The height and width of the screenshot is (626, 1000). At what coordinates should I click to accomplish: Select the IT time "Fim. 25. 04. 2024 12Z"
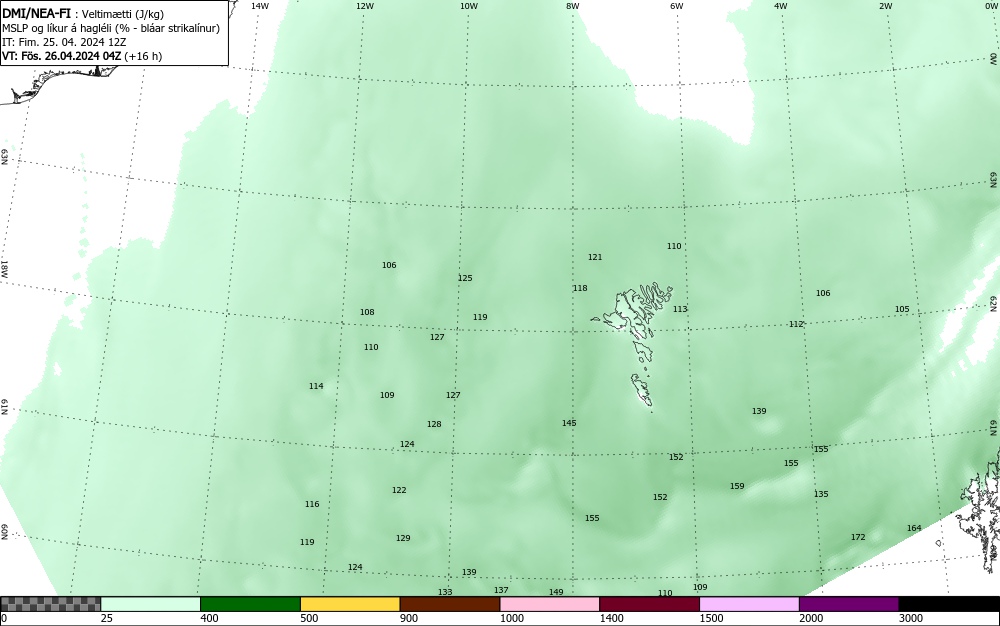coord(72,42)
